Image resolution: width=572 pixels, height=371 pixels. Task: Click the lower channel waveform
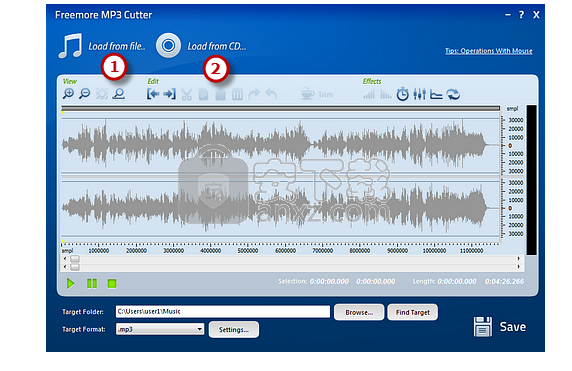pyautogui.click(x=281, y=208)
